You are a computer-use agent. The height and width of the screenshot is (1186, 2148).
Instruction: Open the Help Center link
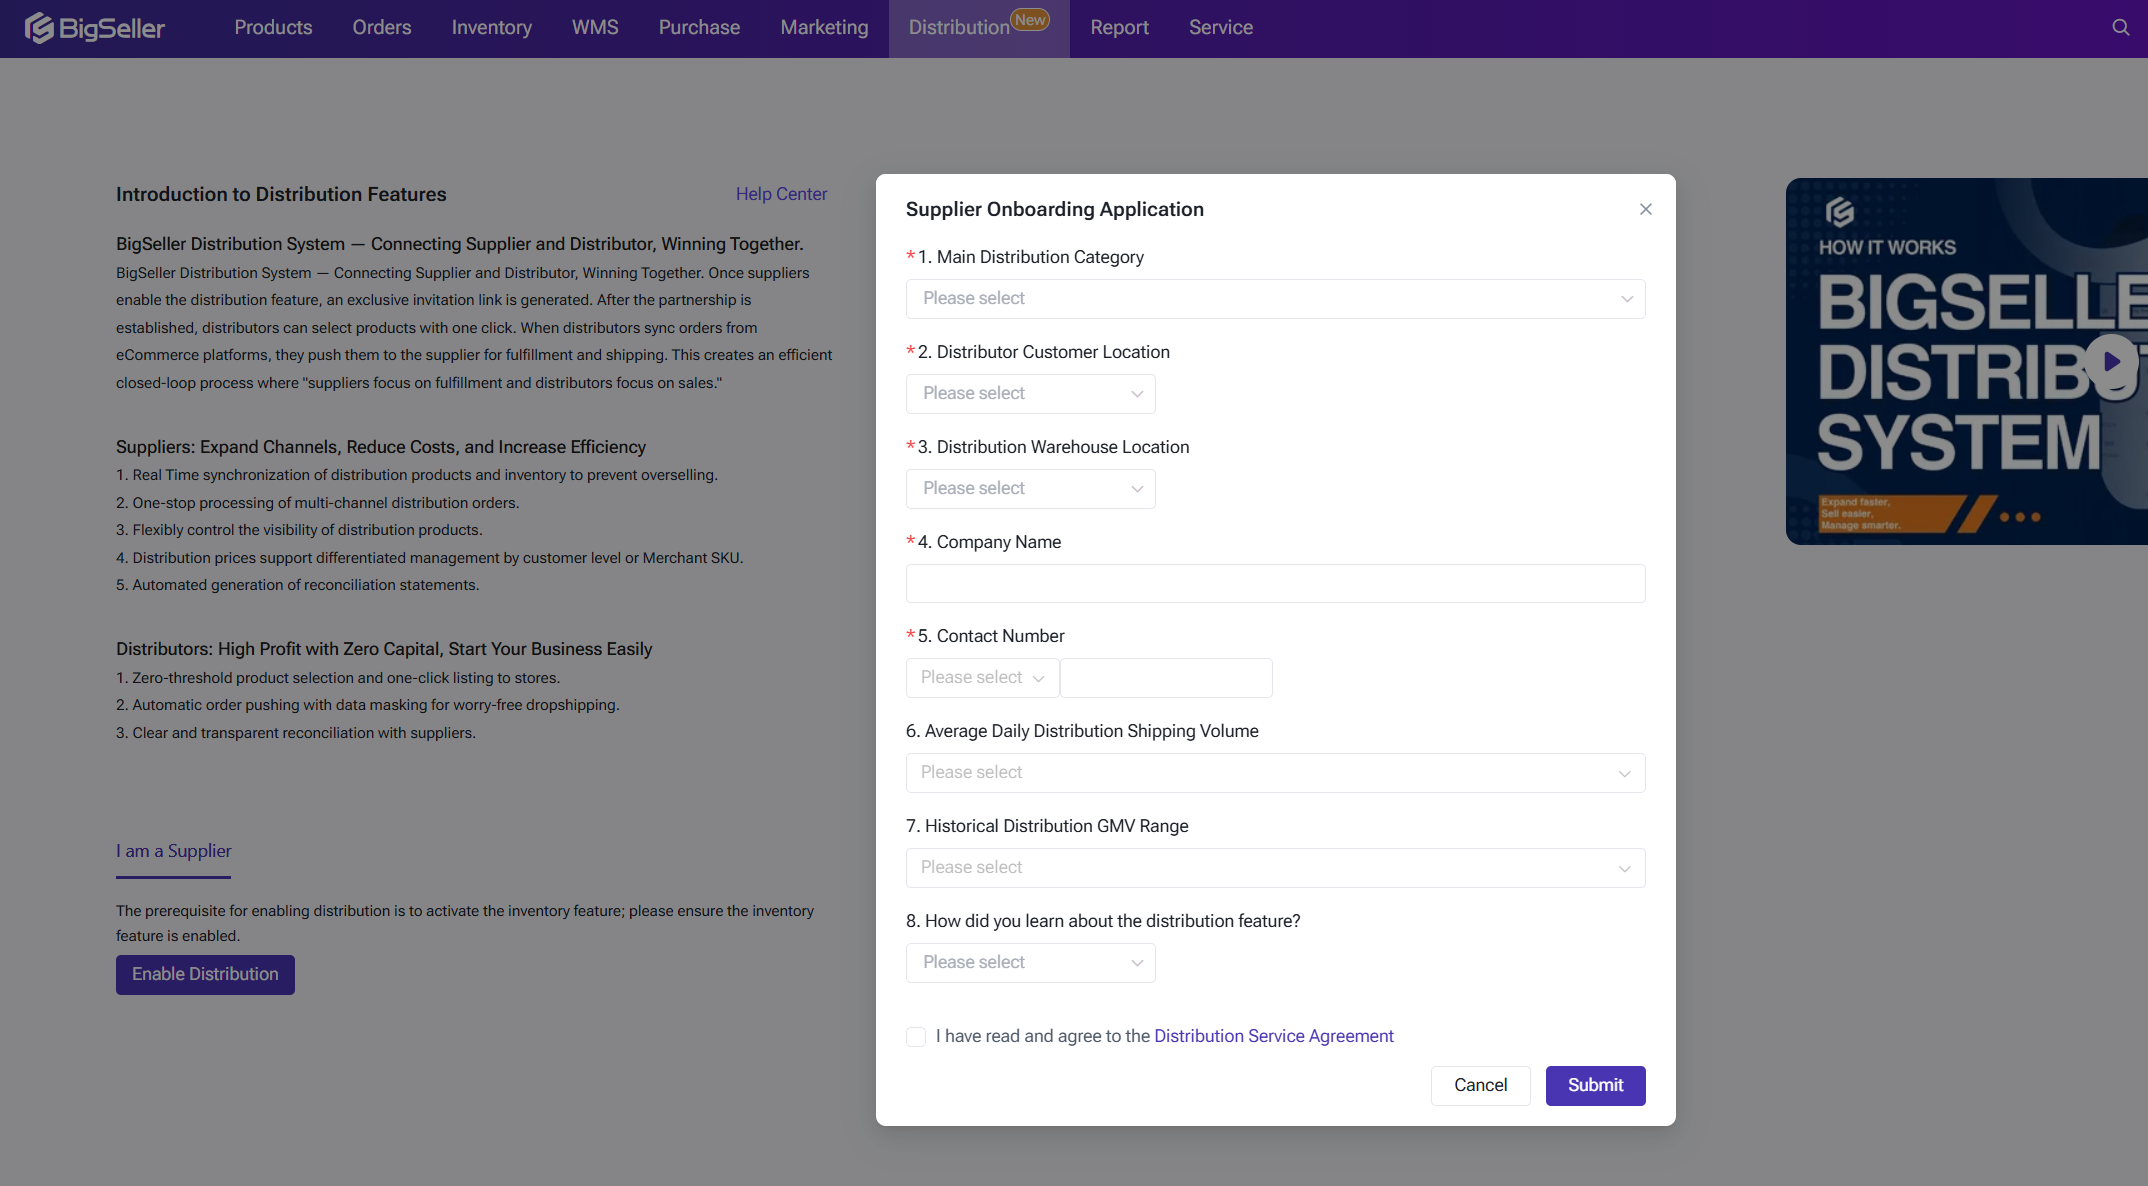pos(781,194)
